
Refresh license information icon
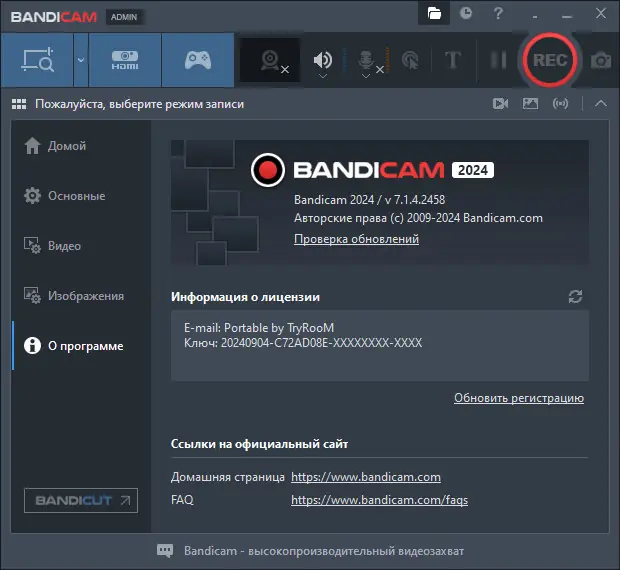tap(575, 296)
